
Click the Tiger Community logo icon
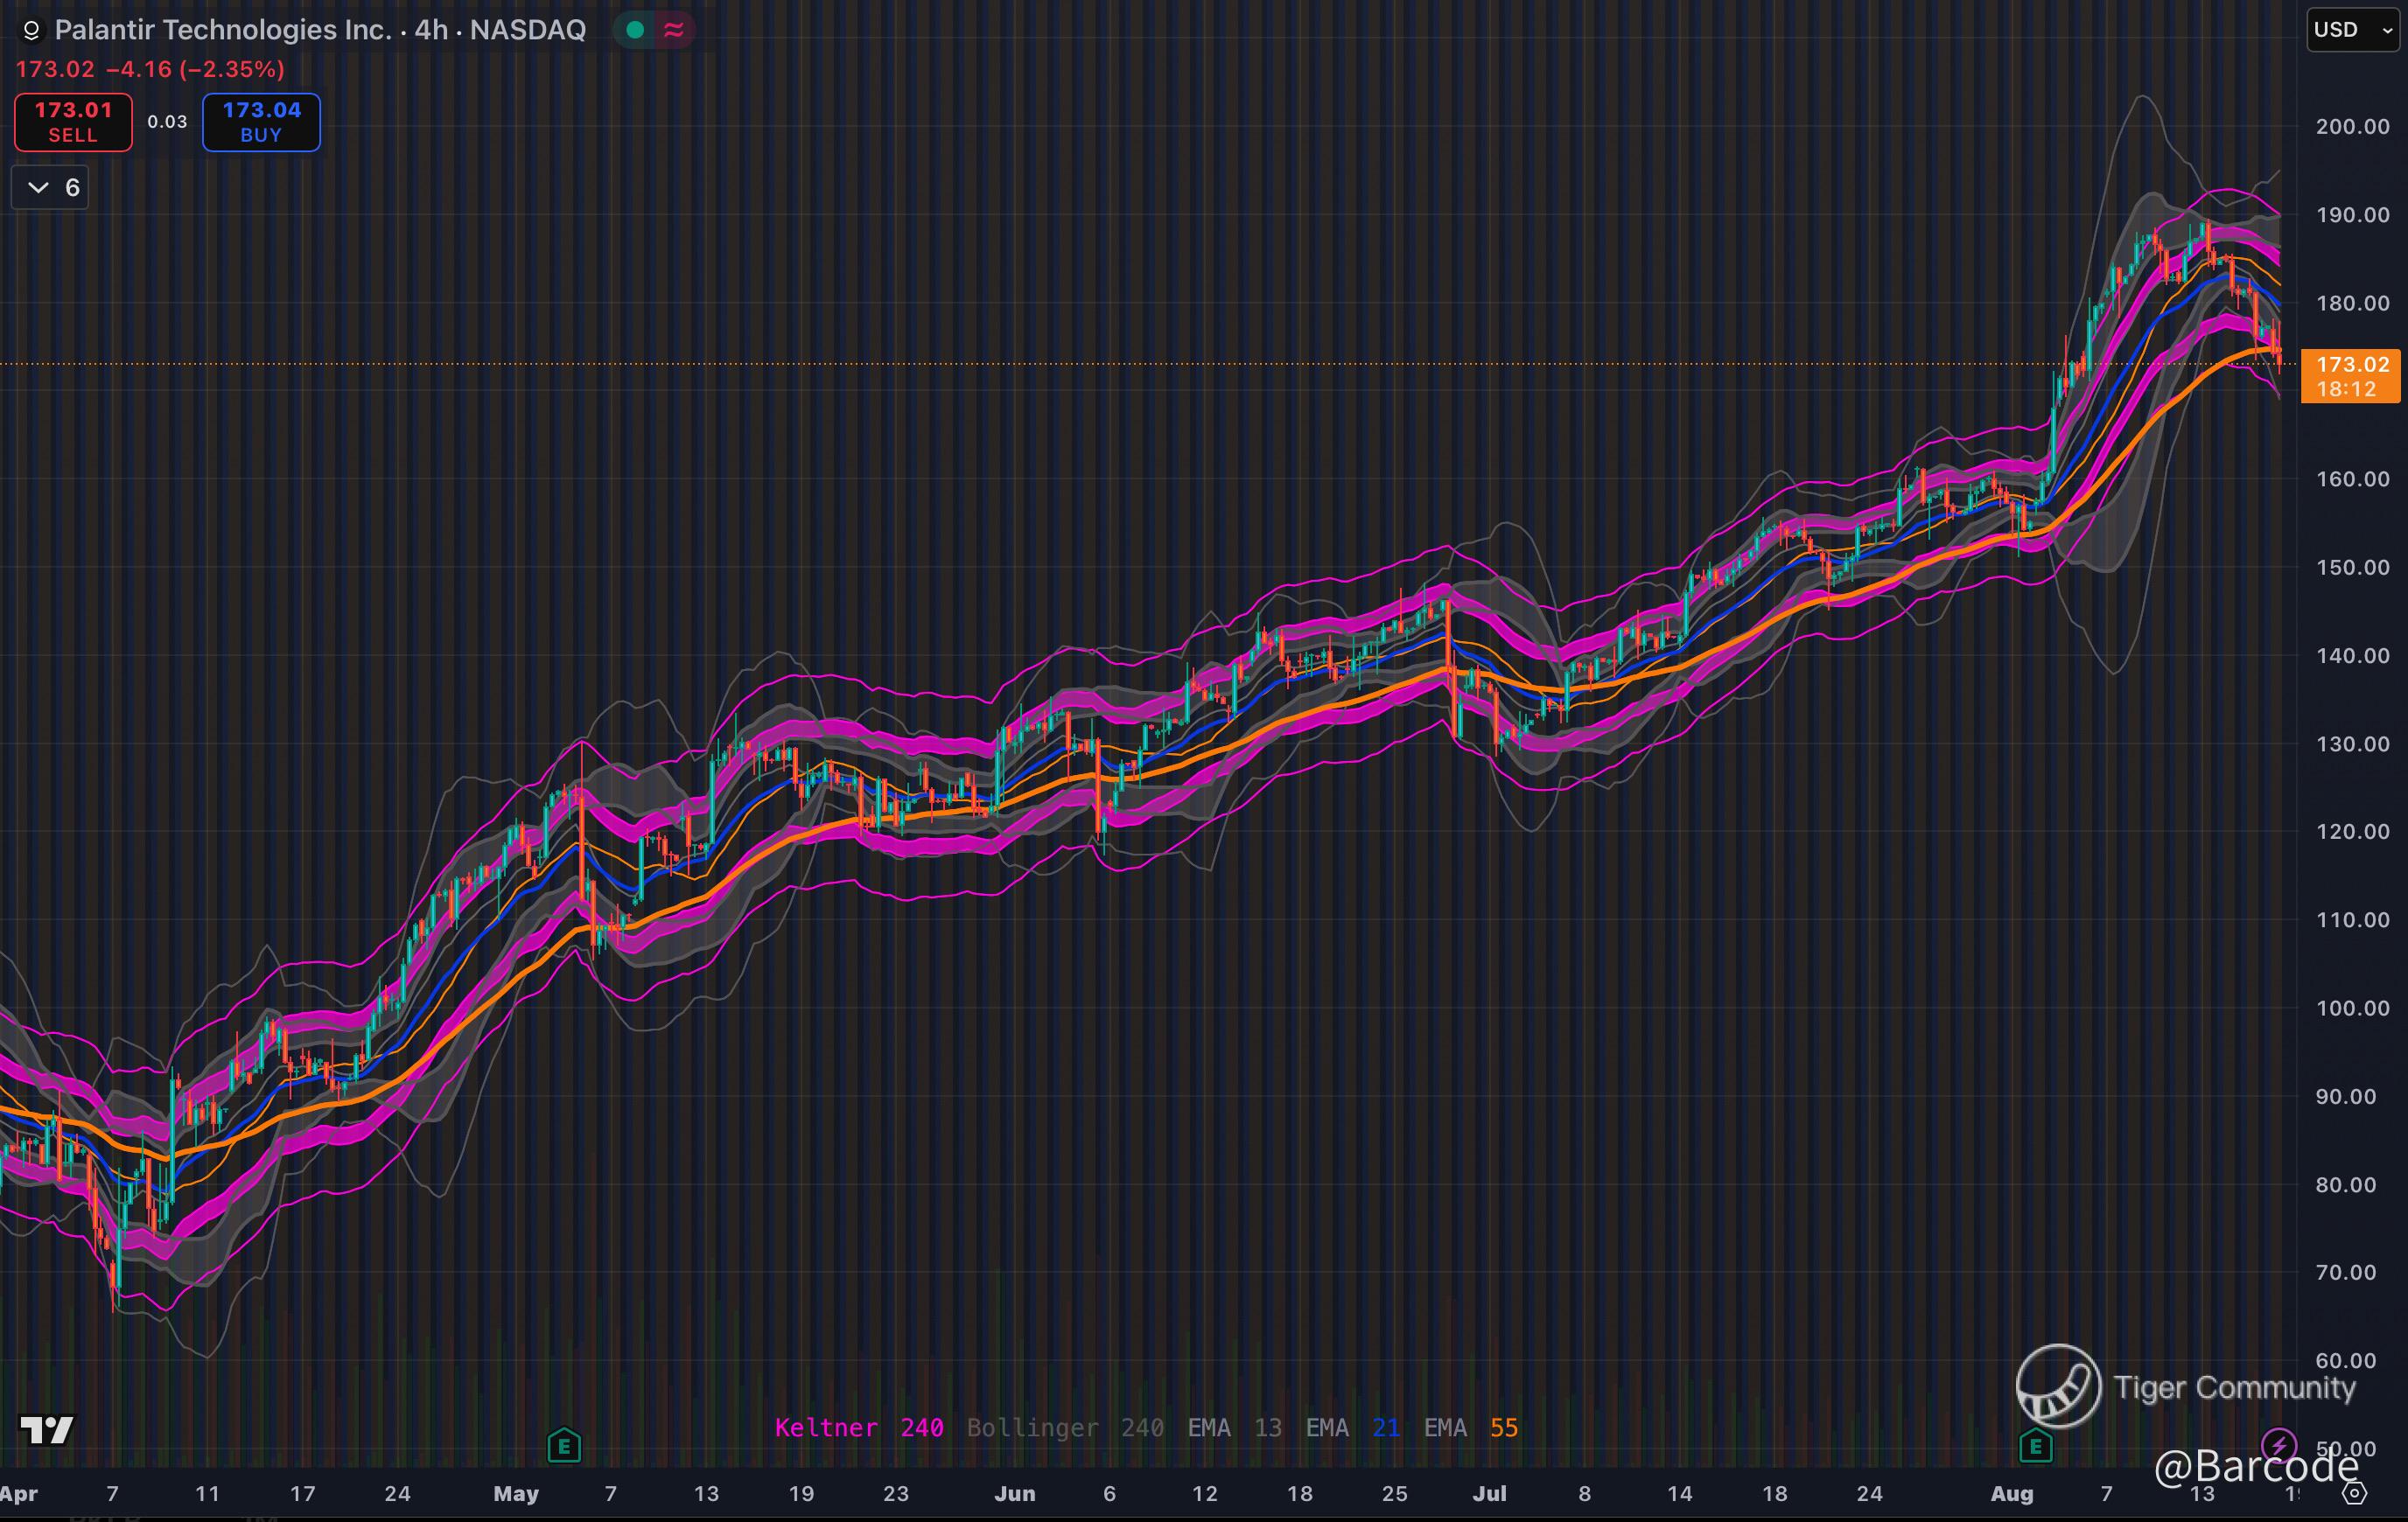click(x=2058, y=1386)
